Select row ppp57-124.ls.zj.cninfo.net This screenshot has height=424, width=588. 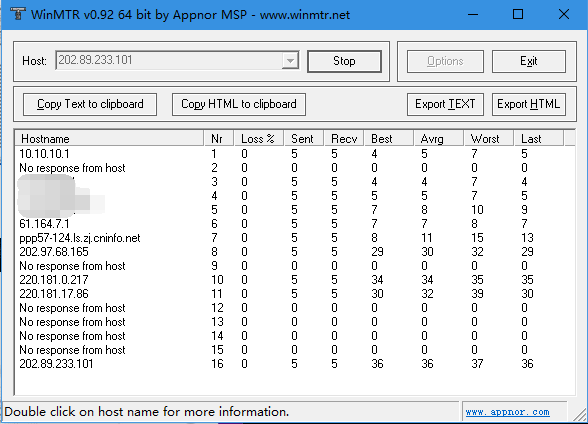294,238
